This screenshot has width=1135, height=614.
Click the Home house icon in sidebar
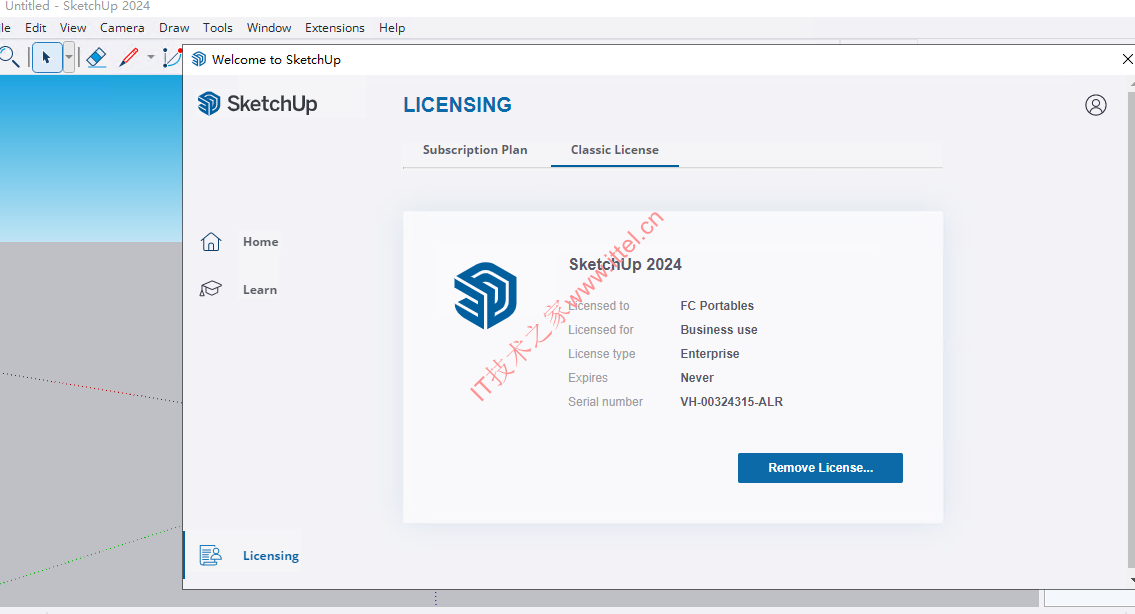pyautogui.click(x=211, y=242)
